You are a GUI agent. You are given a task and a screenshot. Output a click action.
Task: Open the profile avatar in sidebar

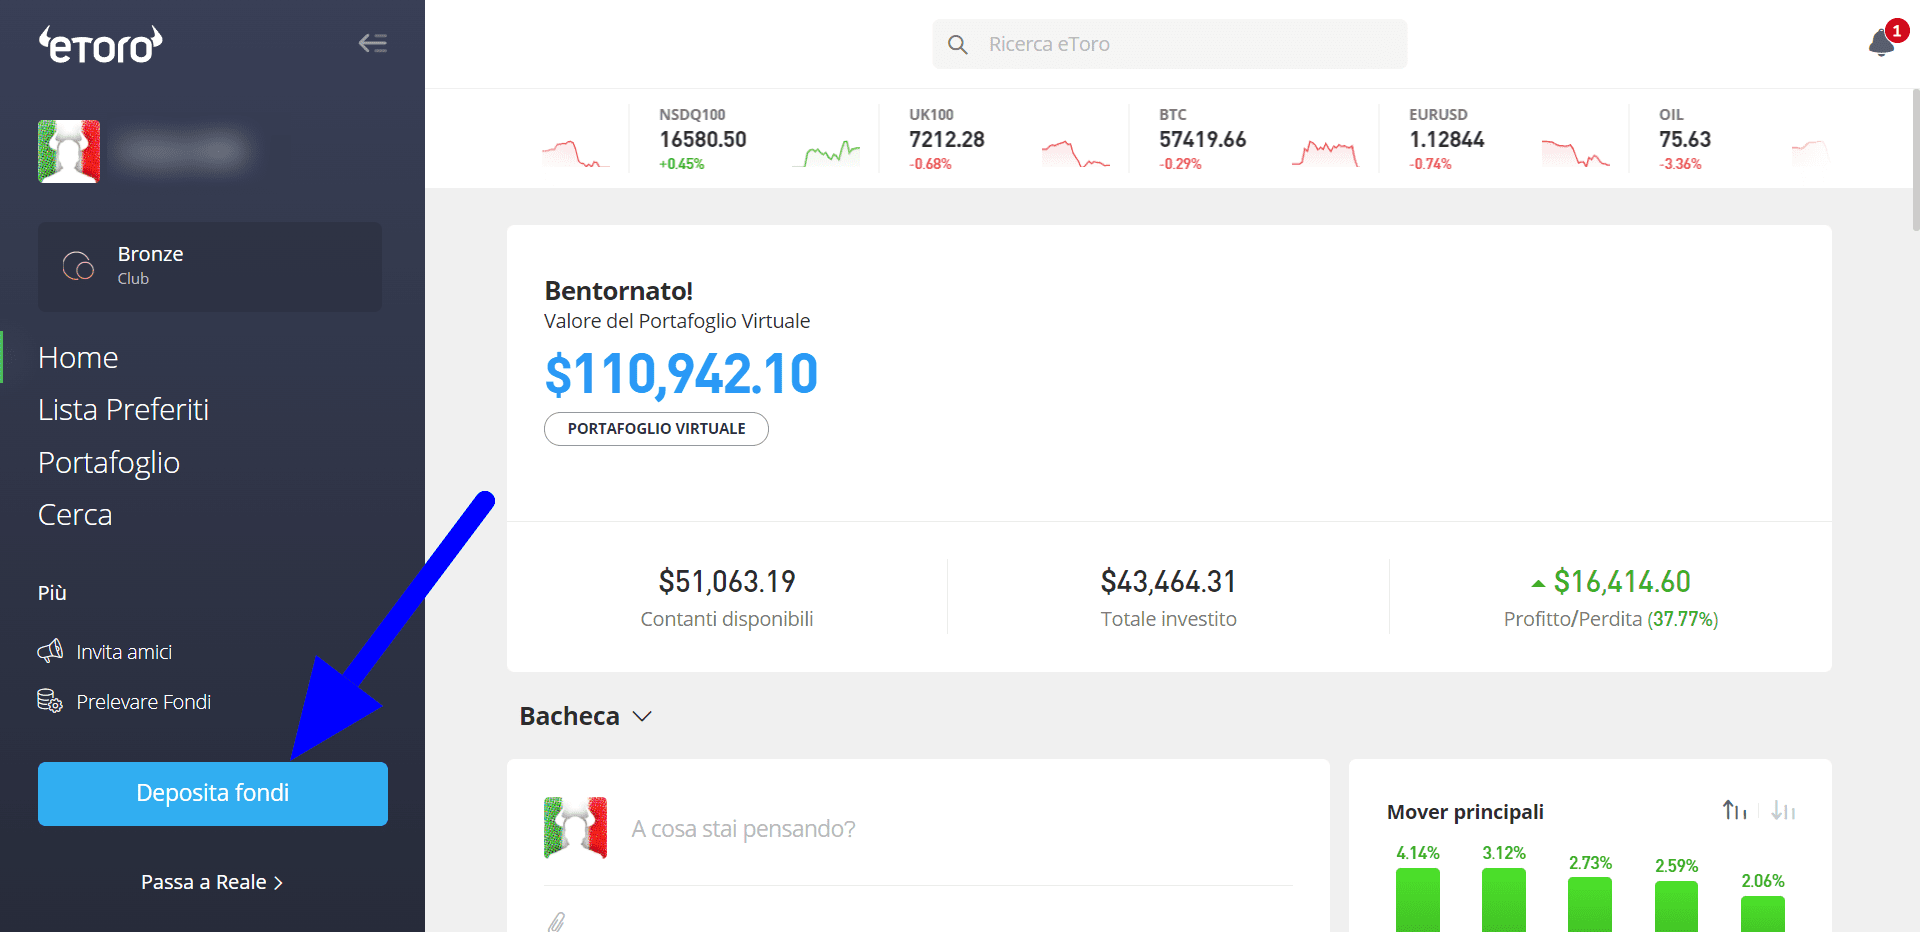coord(69,151)
